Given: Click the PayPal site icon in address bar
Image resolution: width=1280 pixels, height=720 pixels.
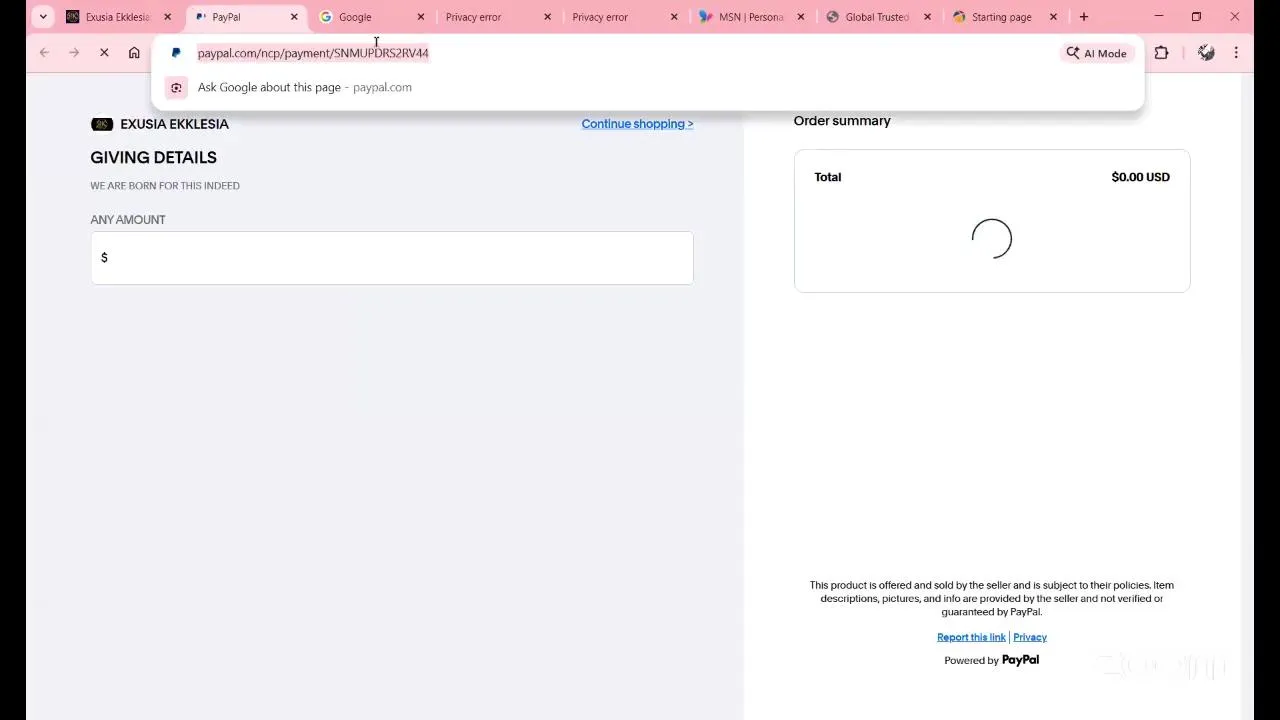Looking at the screenshot, I should coord(176,53).
